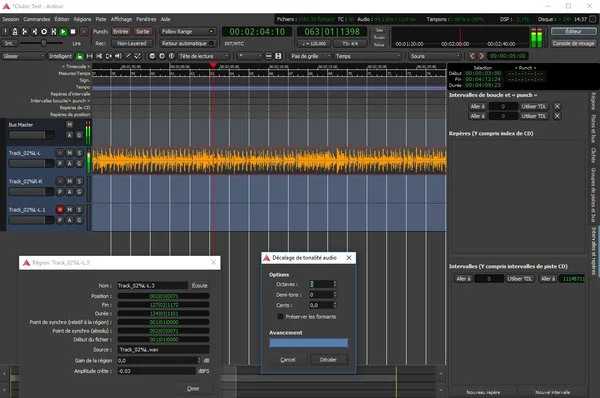Toggle Intelligent smart mode button
This screenshot has height=398, width=600.
[x=60, y=56]
